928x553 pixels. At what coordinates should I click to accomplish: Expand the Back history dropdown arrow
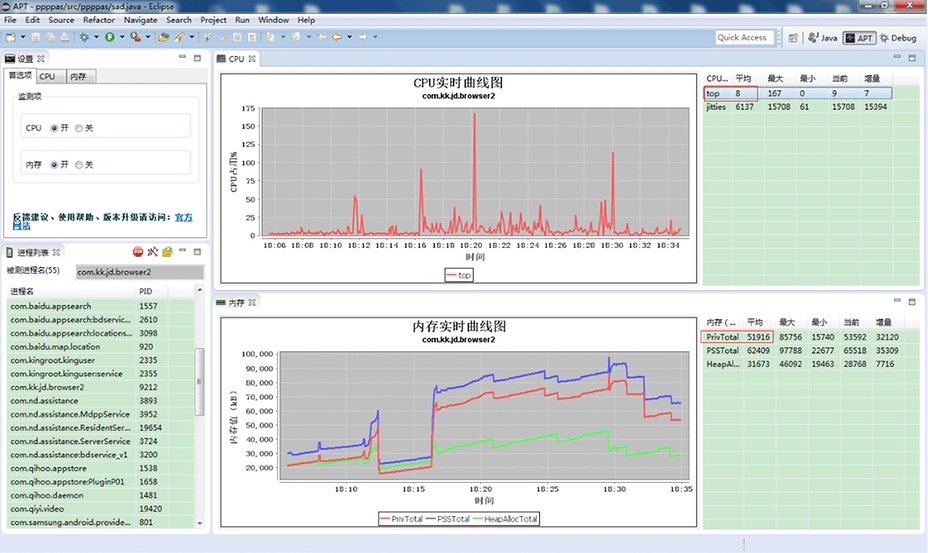tap(349, 37)
